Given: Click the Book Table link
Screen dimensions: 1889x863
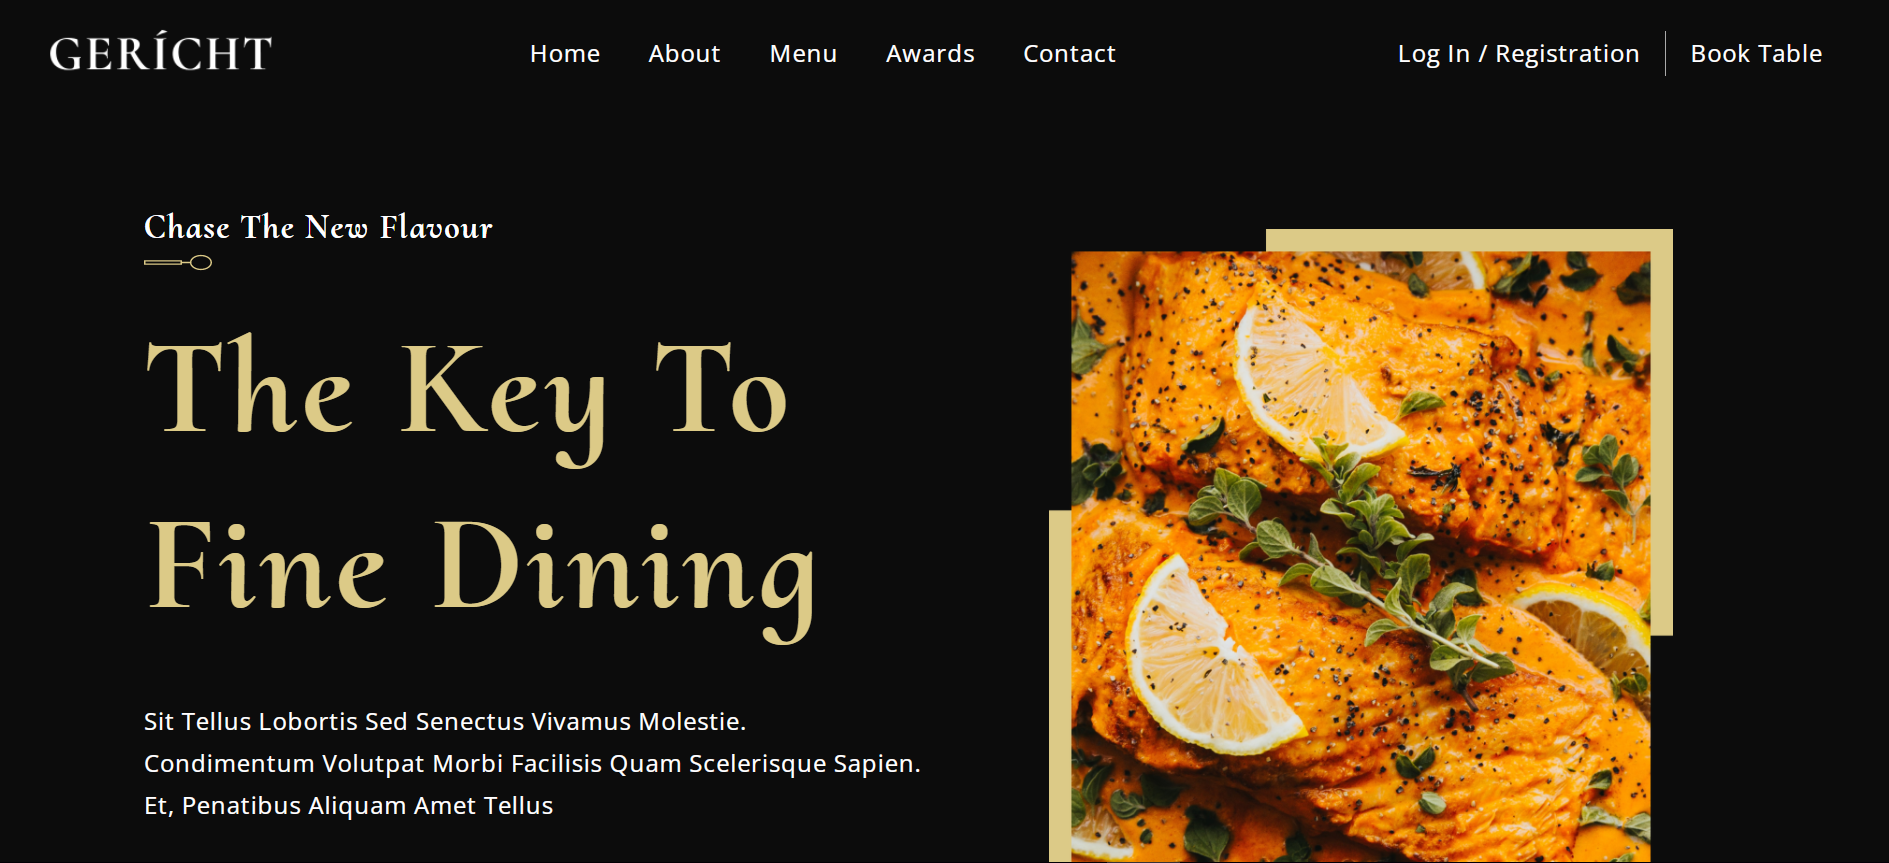Looking at the screenshot, I should 1756,54.
